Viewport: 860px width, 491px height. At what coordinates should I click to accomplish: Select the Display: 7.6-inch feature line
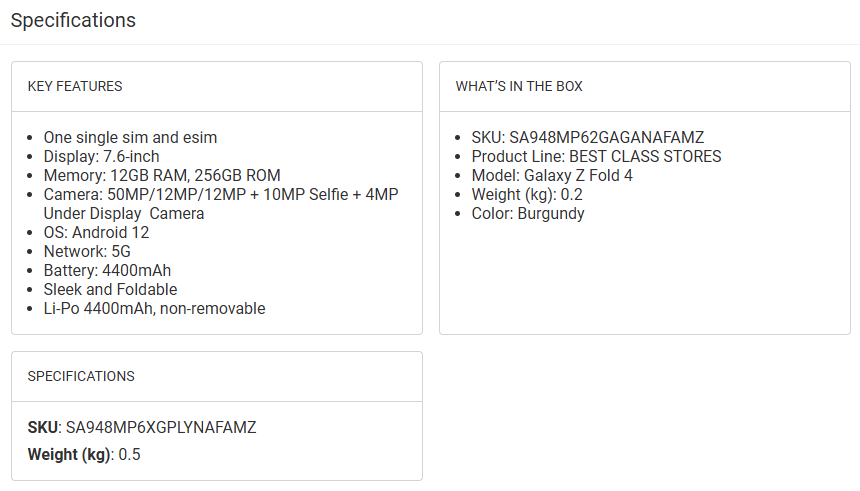click(101, 156)
